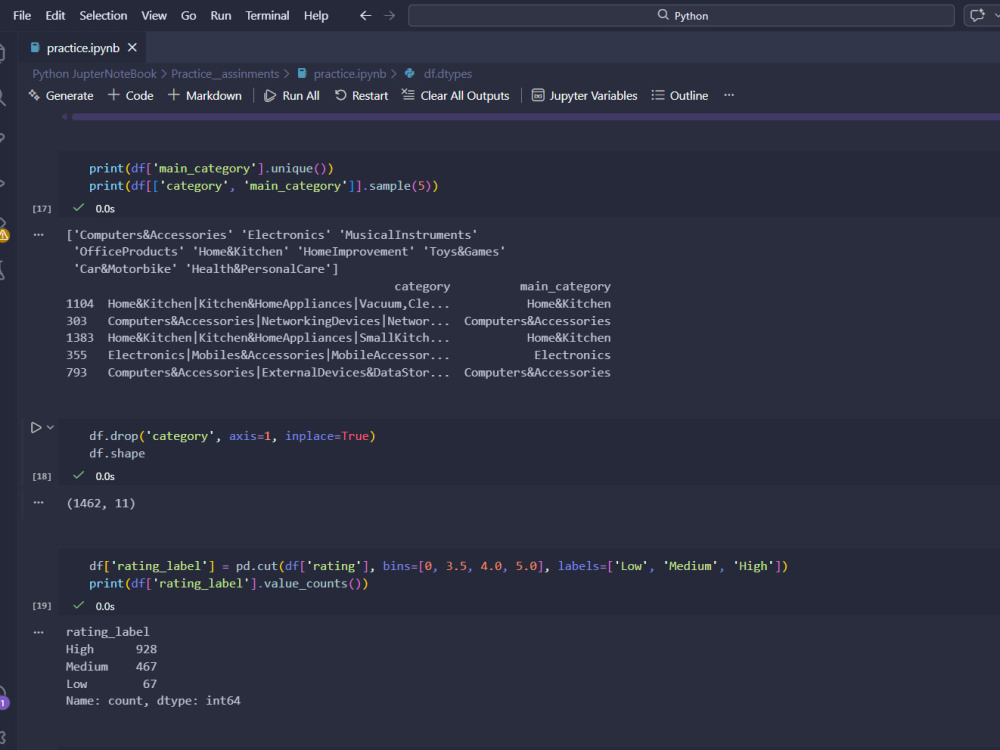The width and height of the screenshot is (1000, 750).
Task: Click execution count [18] label
Action: click(x=41, y=476)
